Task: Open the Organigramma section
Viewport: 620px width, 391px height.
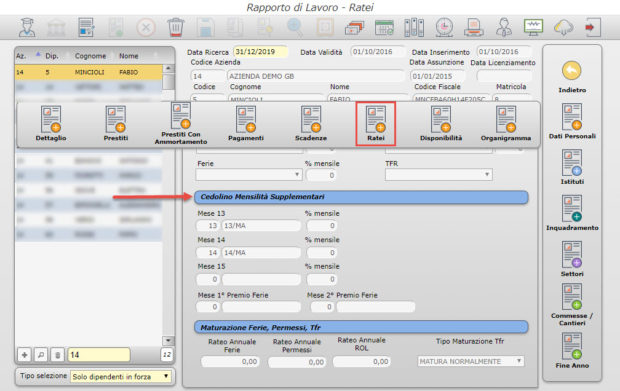Action: (x=506, y=123)
